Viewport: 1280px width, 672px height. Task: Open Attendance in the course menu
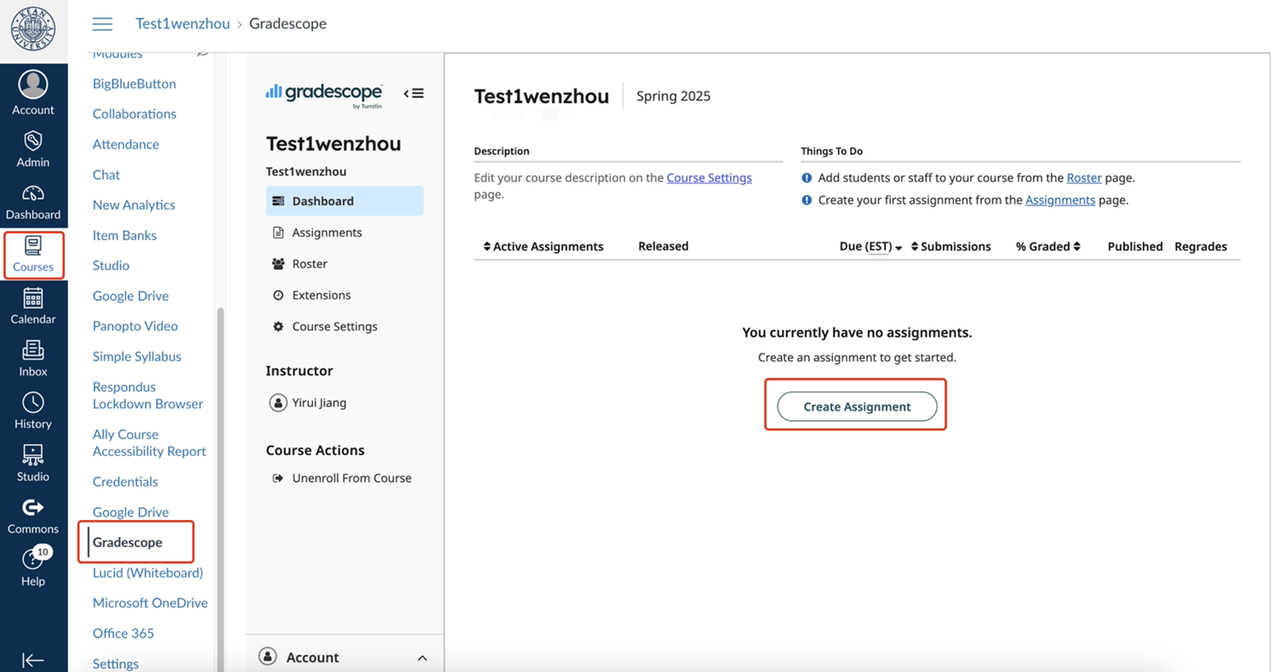[x=125, y=144]
